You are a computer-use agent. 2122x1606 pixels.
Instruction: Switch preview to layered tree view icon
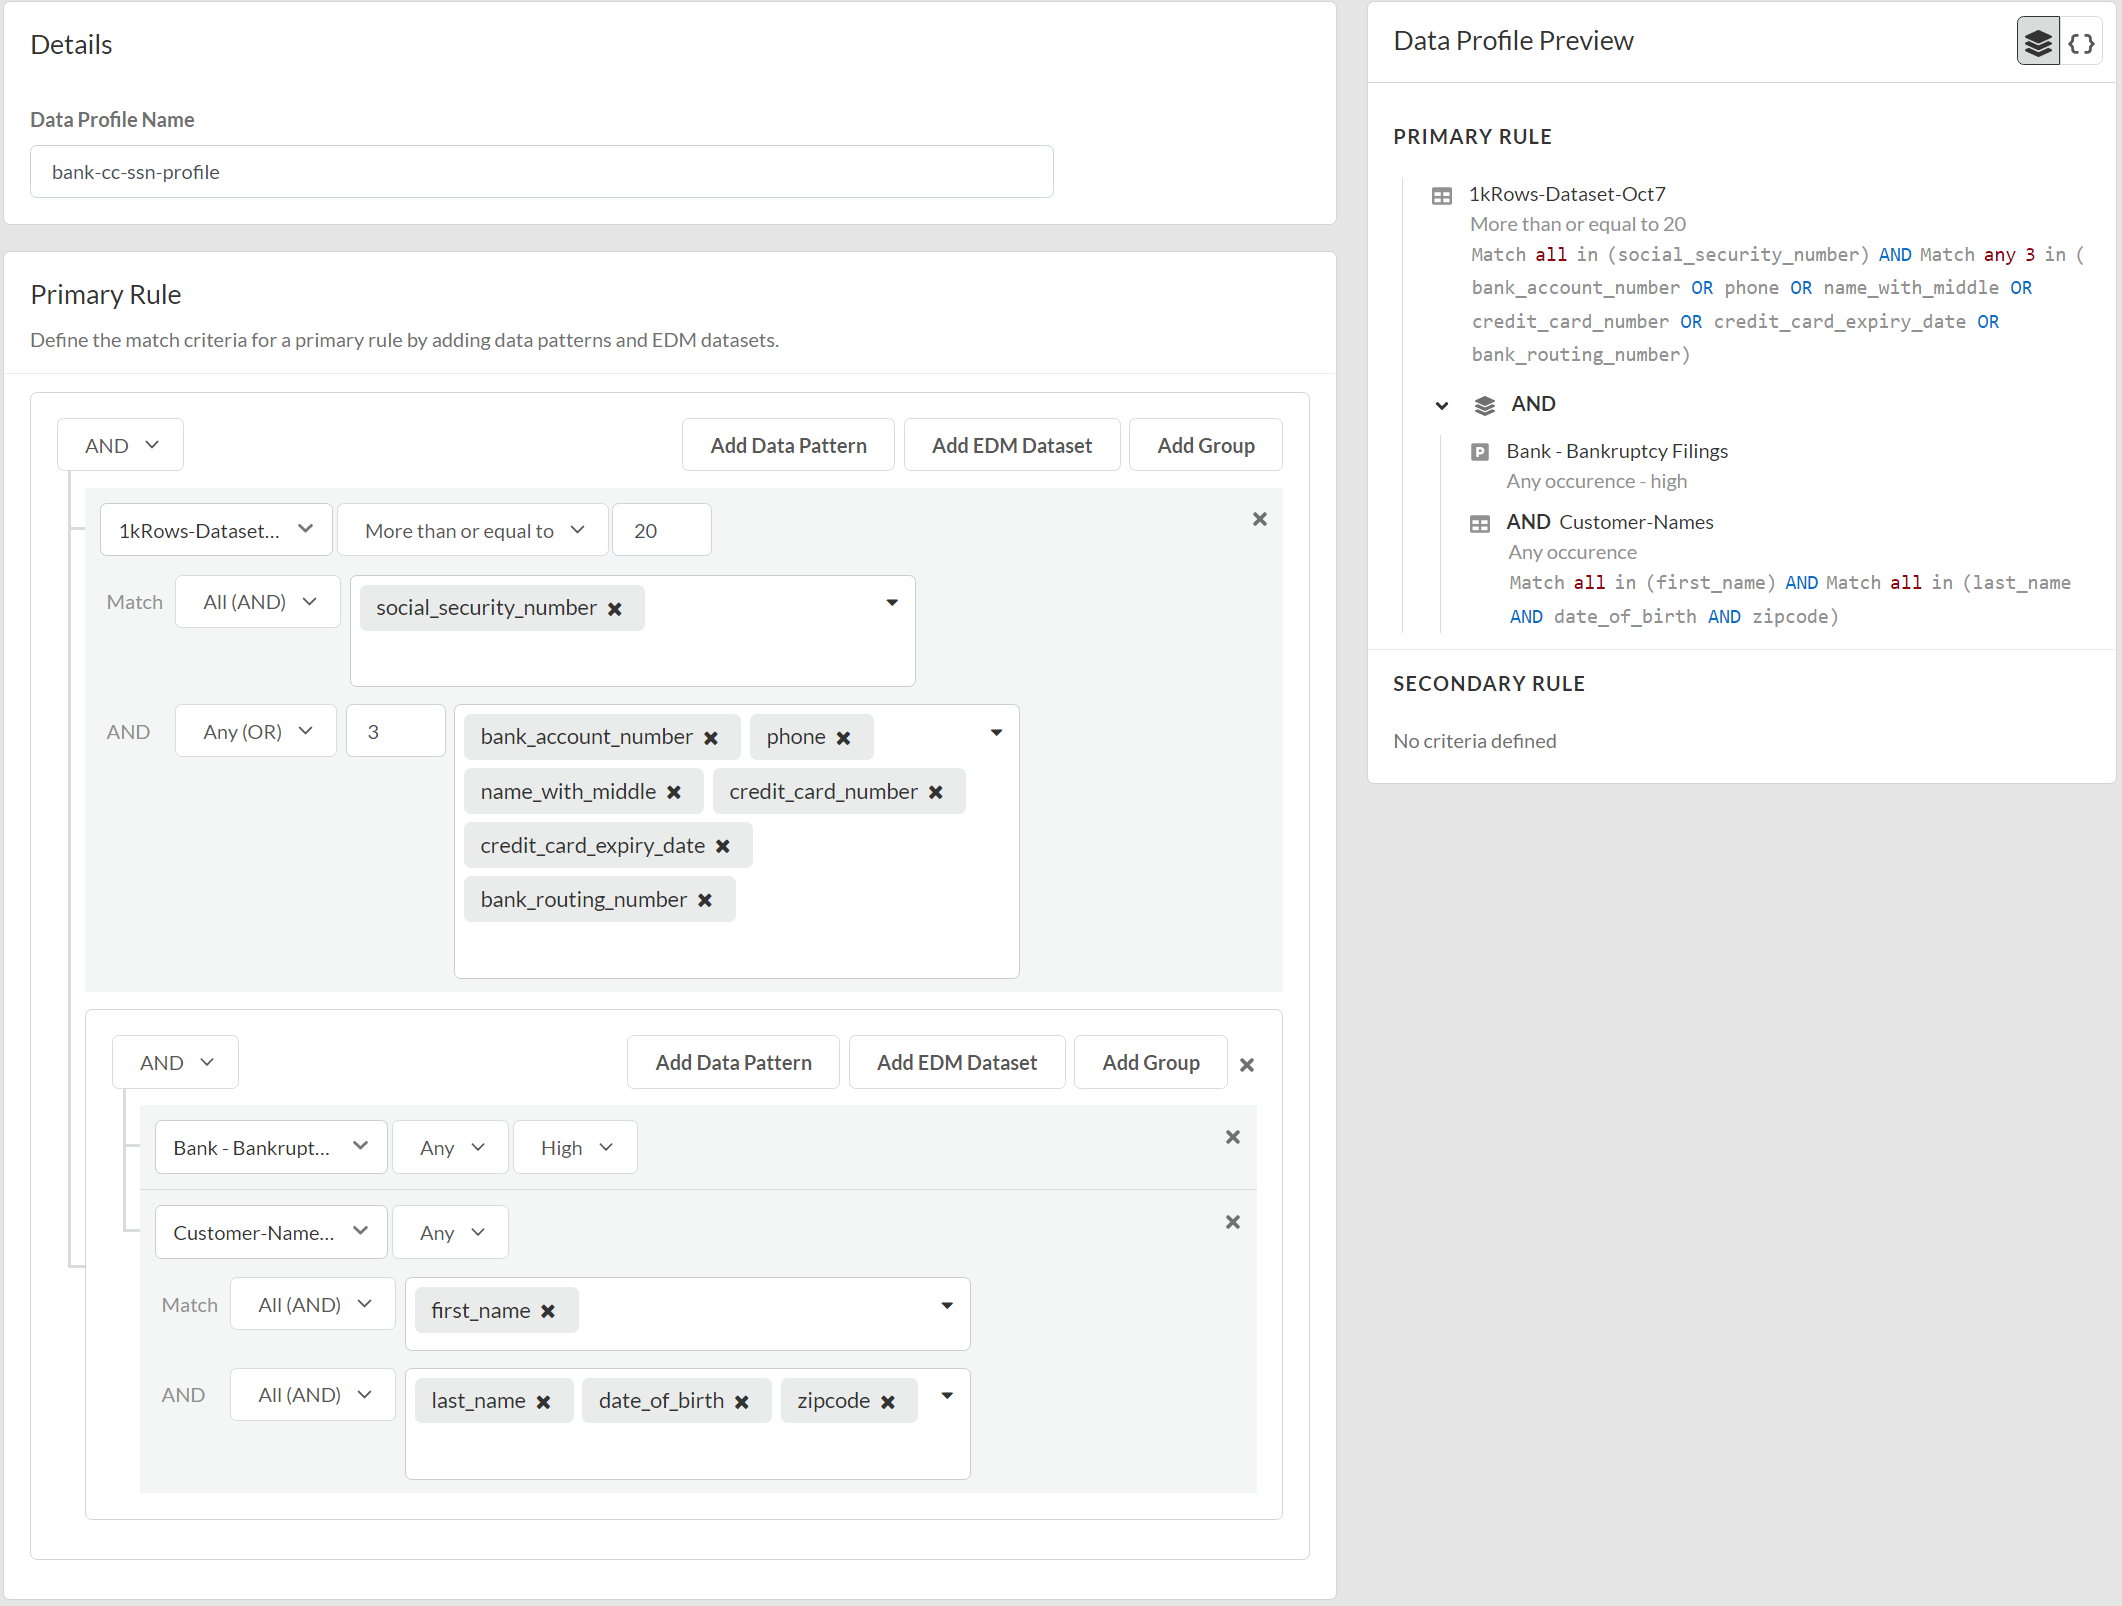coord(2037,42)
